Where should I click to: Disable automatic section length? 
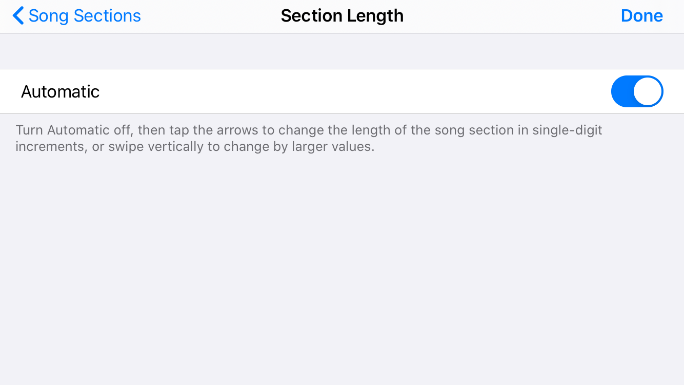pyautogui.click(x=637, y=91)
